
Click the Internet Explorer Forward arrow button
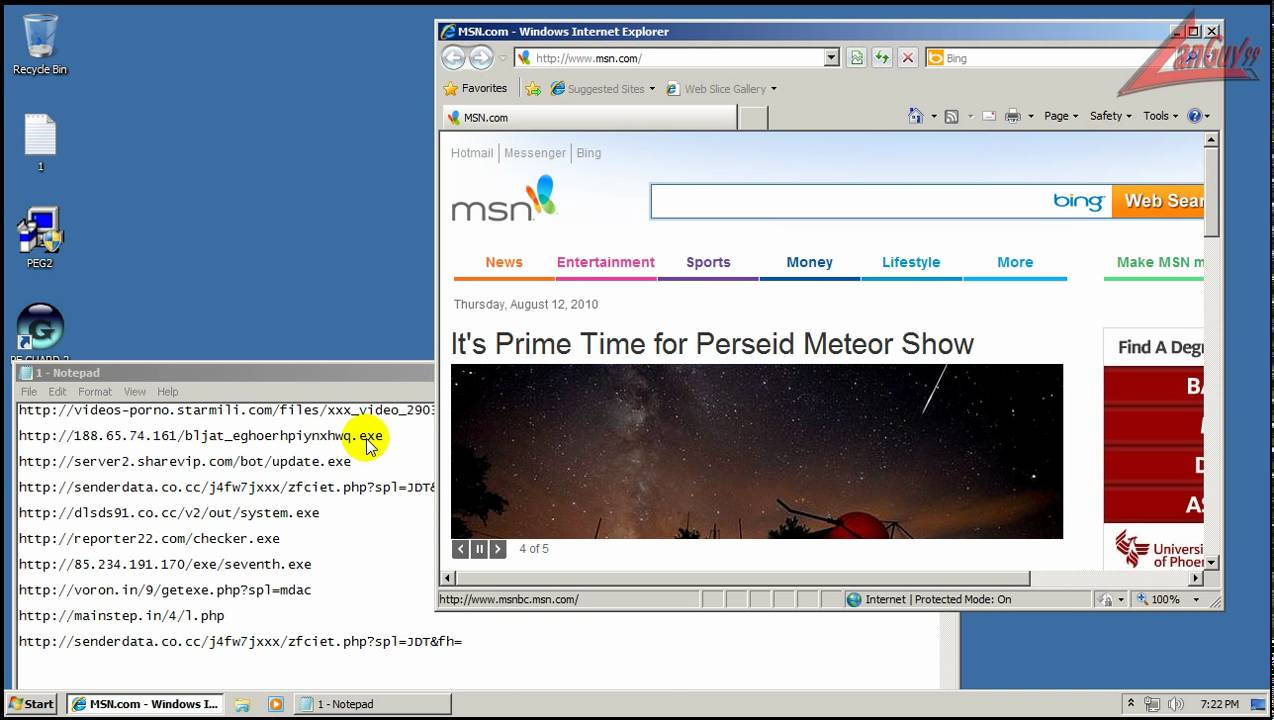pos(481,58)
